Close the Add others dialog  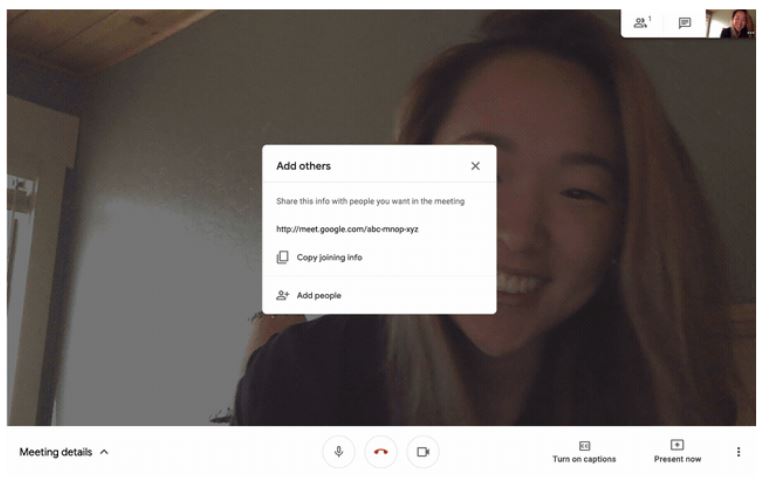pos(475,166)
